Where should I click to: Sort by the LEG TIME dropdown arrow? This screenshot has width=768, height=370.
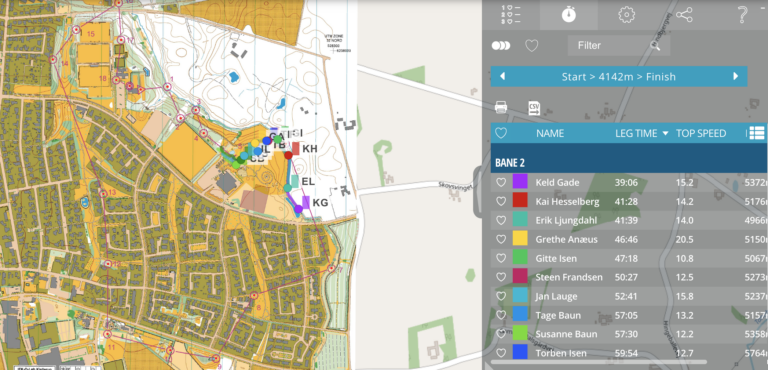click(x=665, y=133)
